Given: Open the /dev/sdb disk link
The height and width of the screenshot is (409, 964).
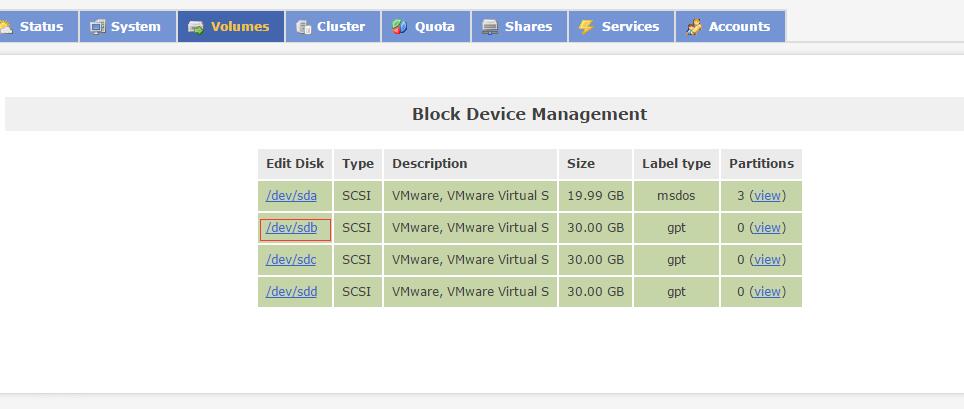Looking at the screenshot, I should point(291,228).
